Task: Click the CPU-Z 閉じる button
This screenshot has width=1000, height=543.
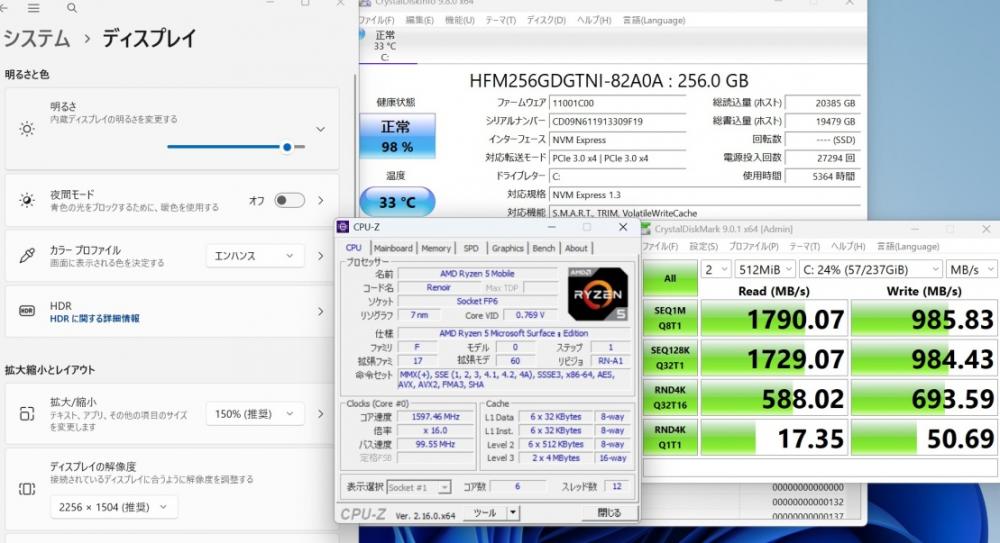Action: pyautogui.click(x=608, y=512)
